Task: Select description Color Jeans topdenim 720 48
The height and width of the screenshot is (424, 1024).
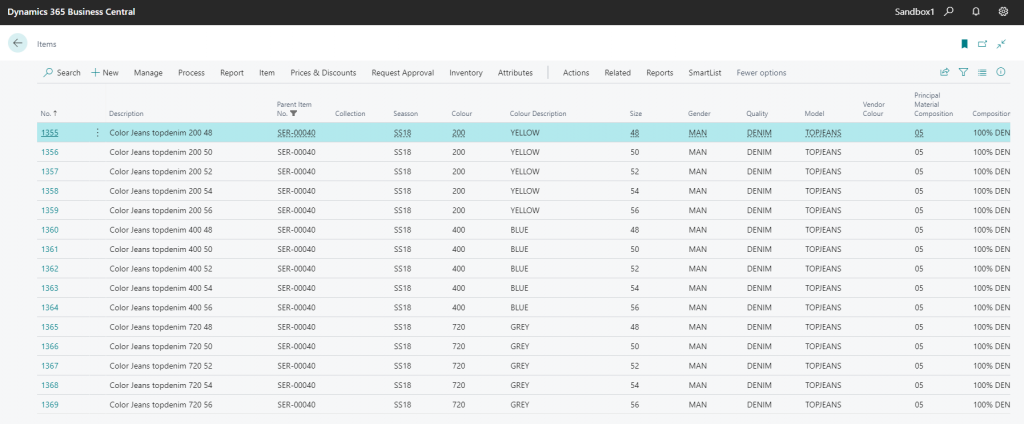Action: 161,327
